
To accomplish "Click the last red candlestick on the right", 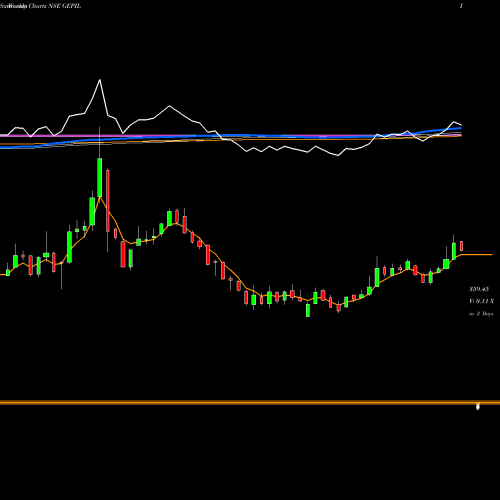I will tap(462, 246).
